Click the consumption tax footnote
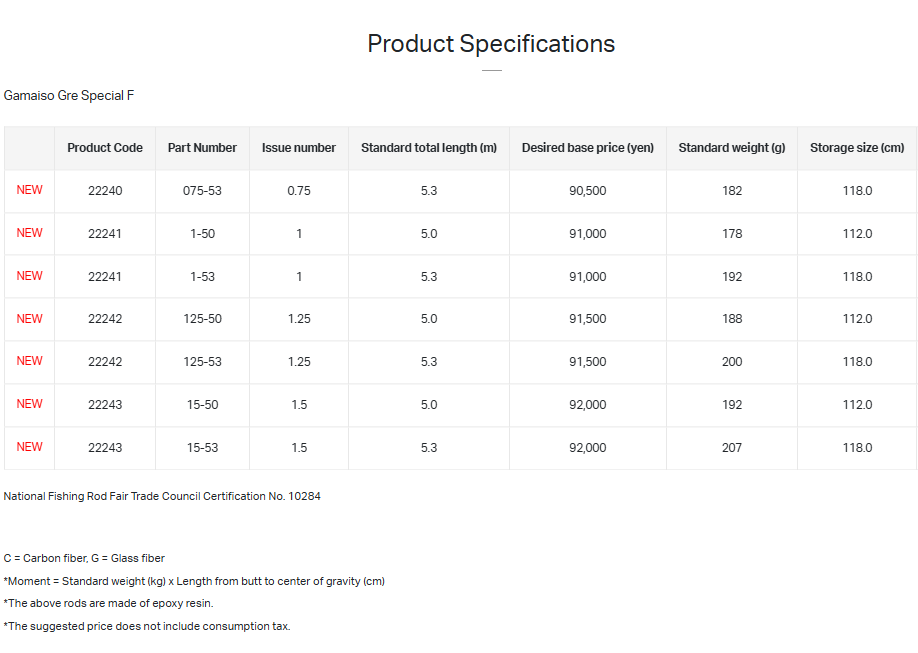Viewport: 918px width, 653px height. coord(147,626)
